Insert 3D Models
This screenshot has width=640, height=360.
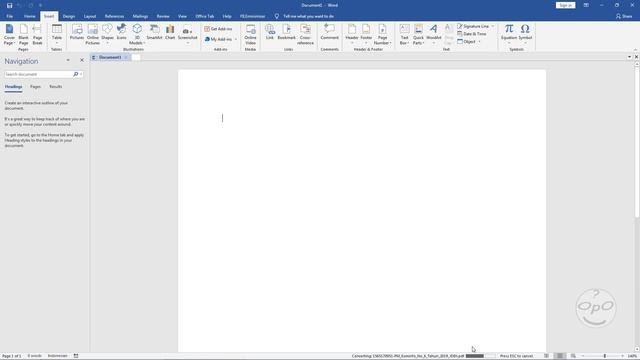tap(137, 34)
